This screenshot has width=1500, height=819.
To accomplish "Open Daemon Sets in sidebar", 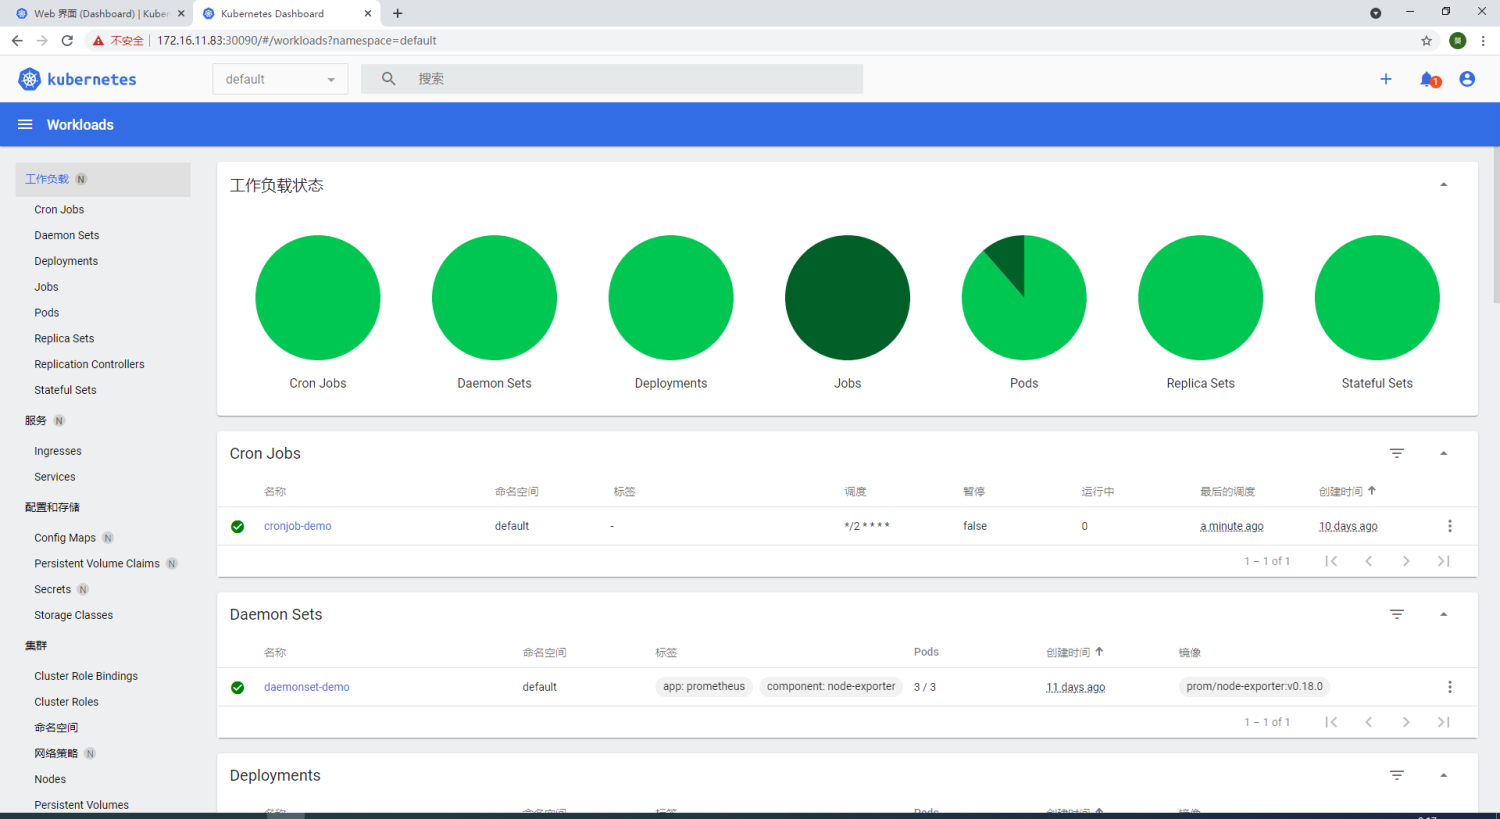I will (x=67, y=235).
